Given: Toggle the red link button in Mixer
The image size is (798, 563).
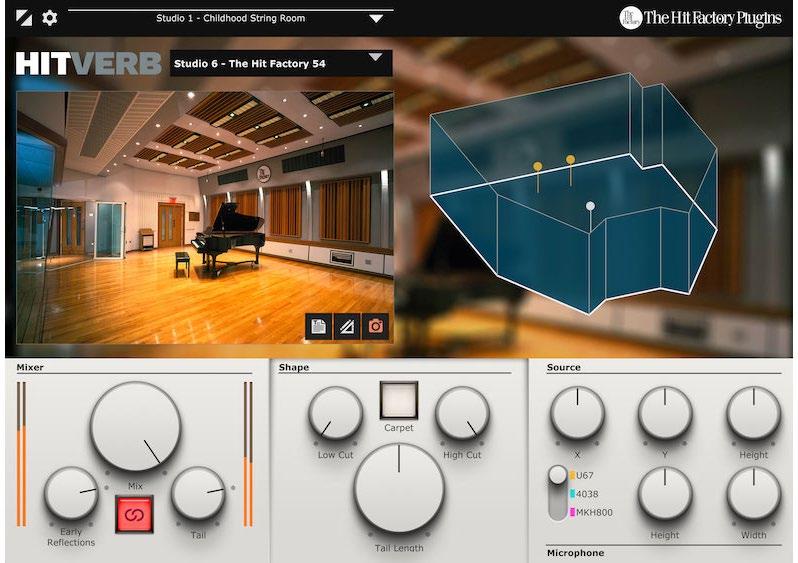Looking at the screenshot, I should [x=134, y=514].
